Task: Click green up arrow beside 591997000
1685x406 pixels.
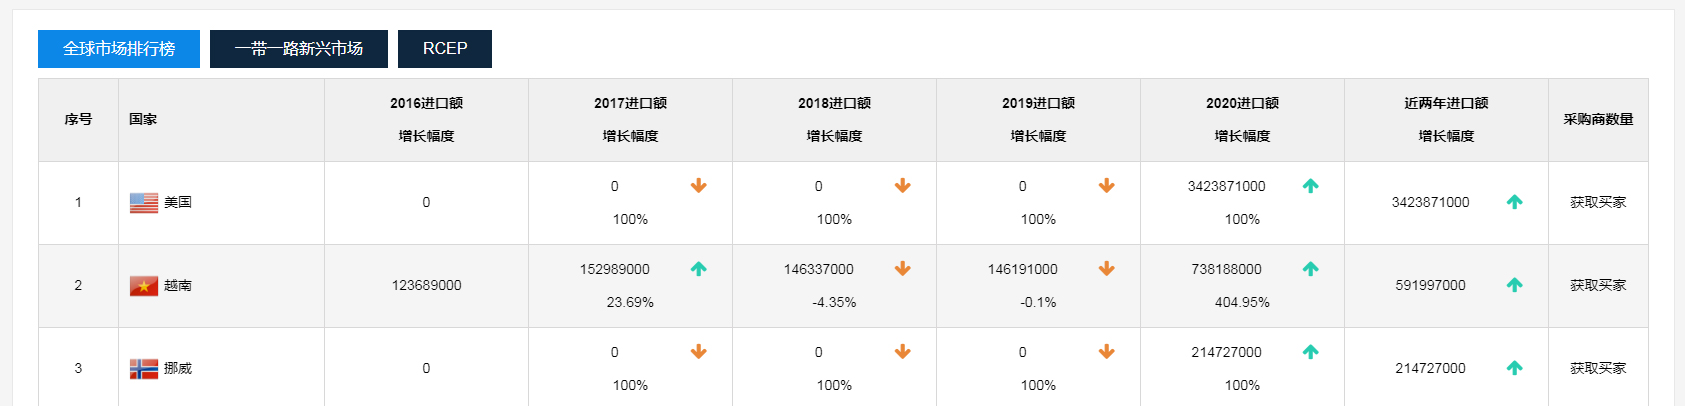Action: pyautogui.click(x=1515, y=285)
